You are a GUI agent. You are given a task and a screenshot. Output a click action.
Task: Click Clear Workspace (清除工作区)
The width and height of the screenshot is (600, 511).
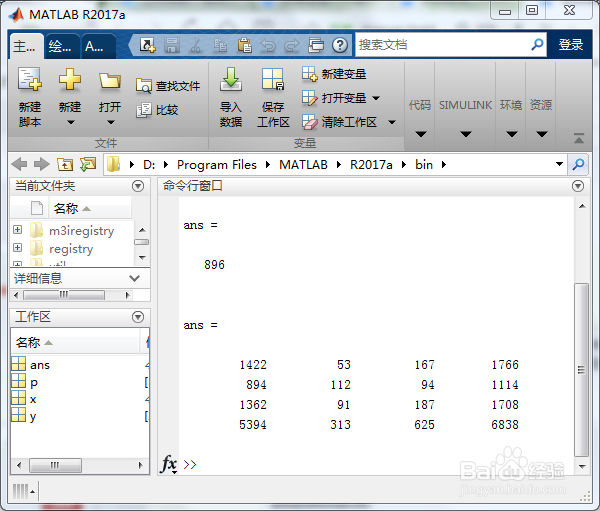point(339,122)
